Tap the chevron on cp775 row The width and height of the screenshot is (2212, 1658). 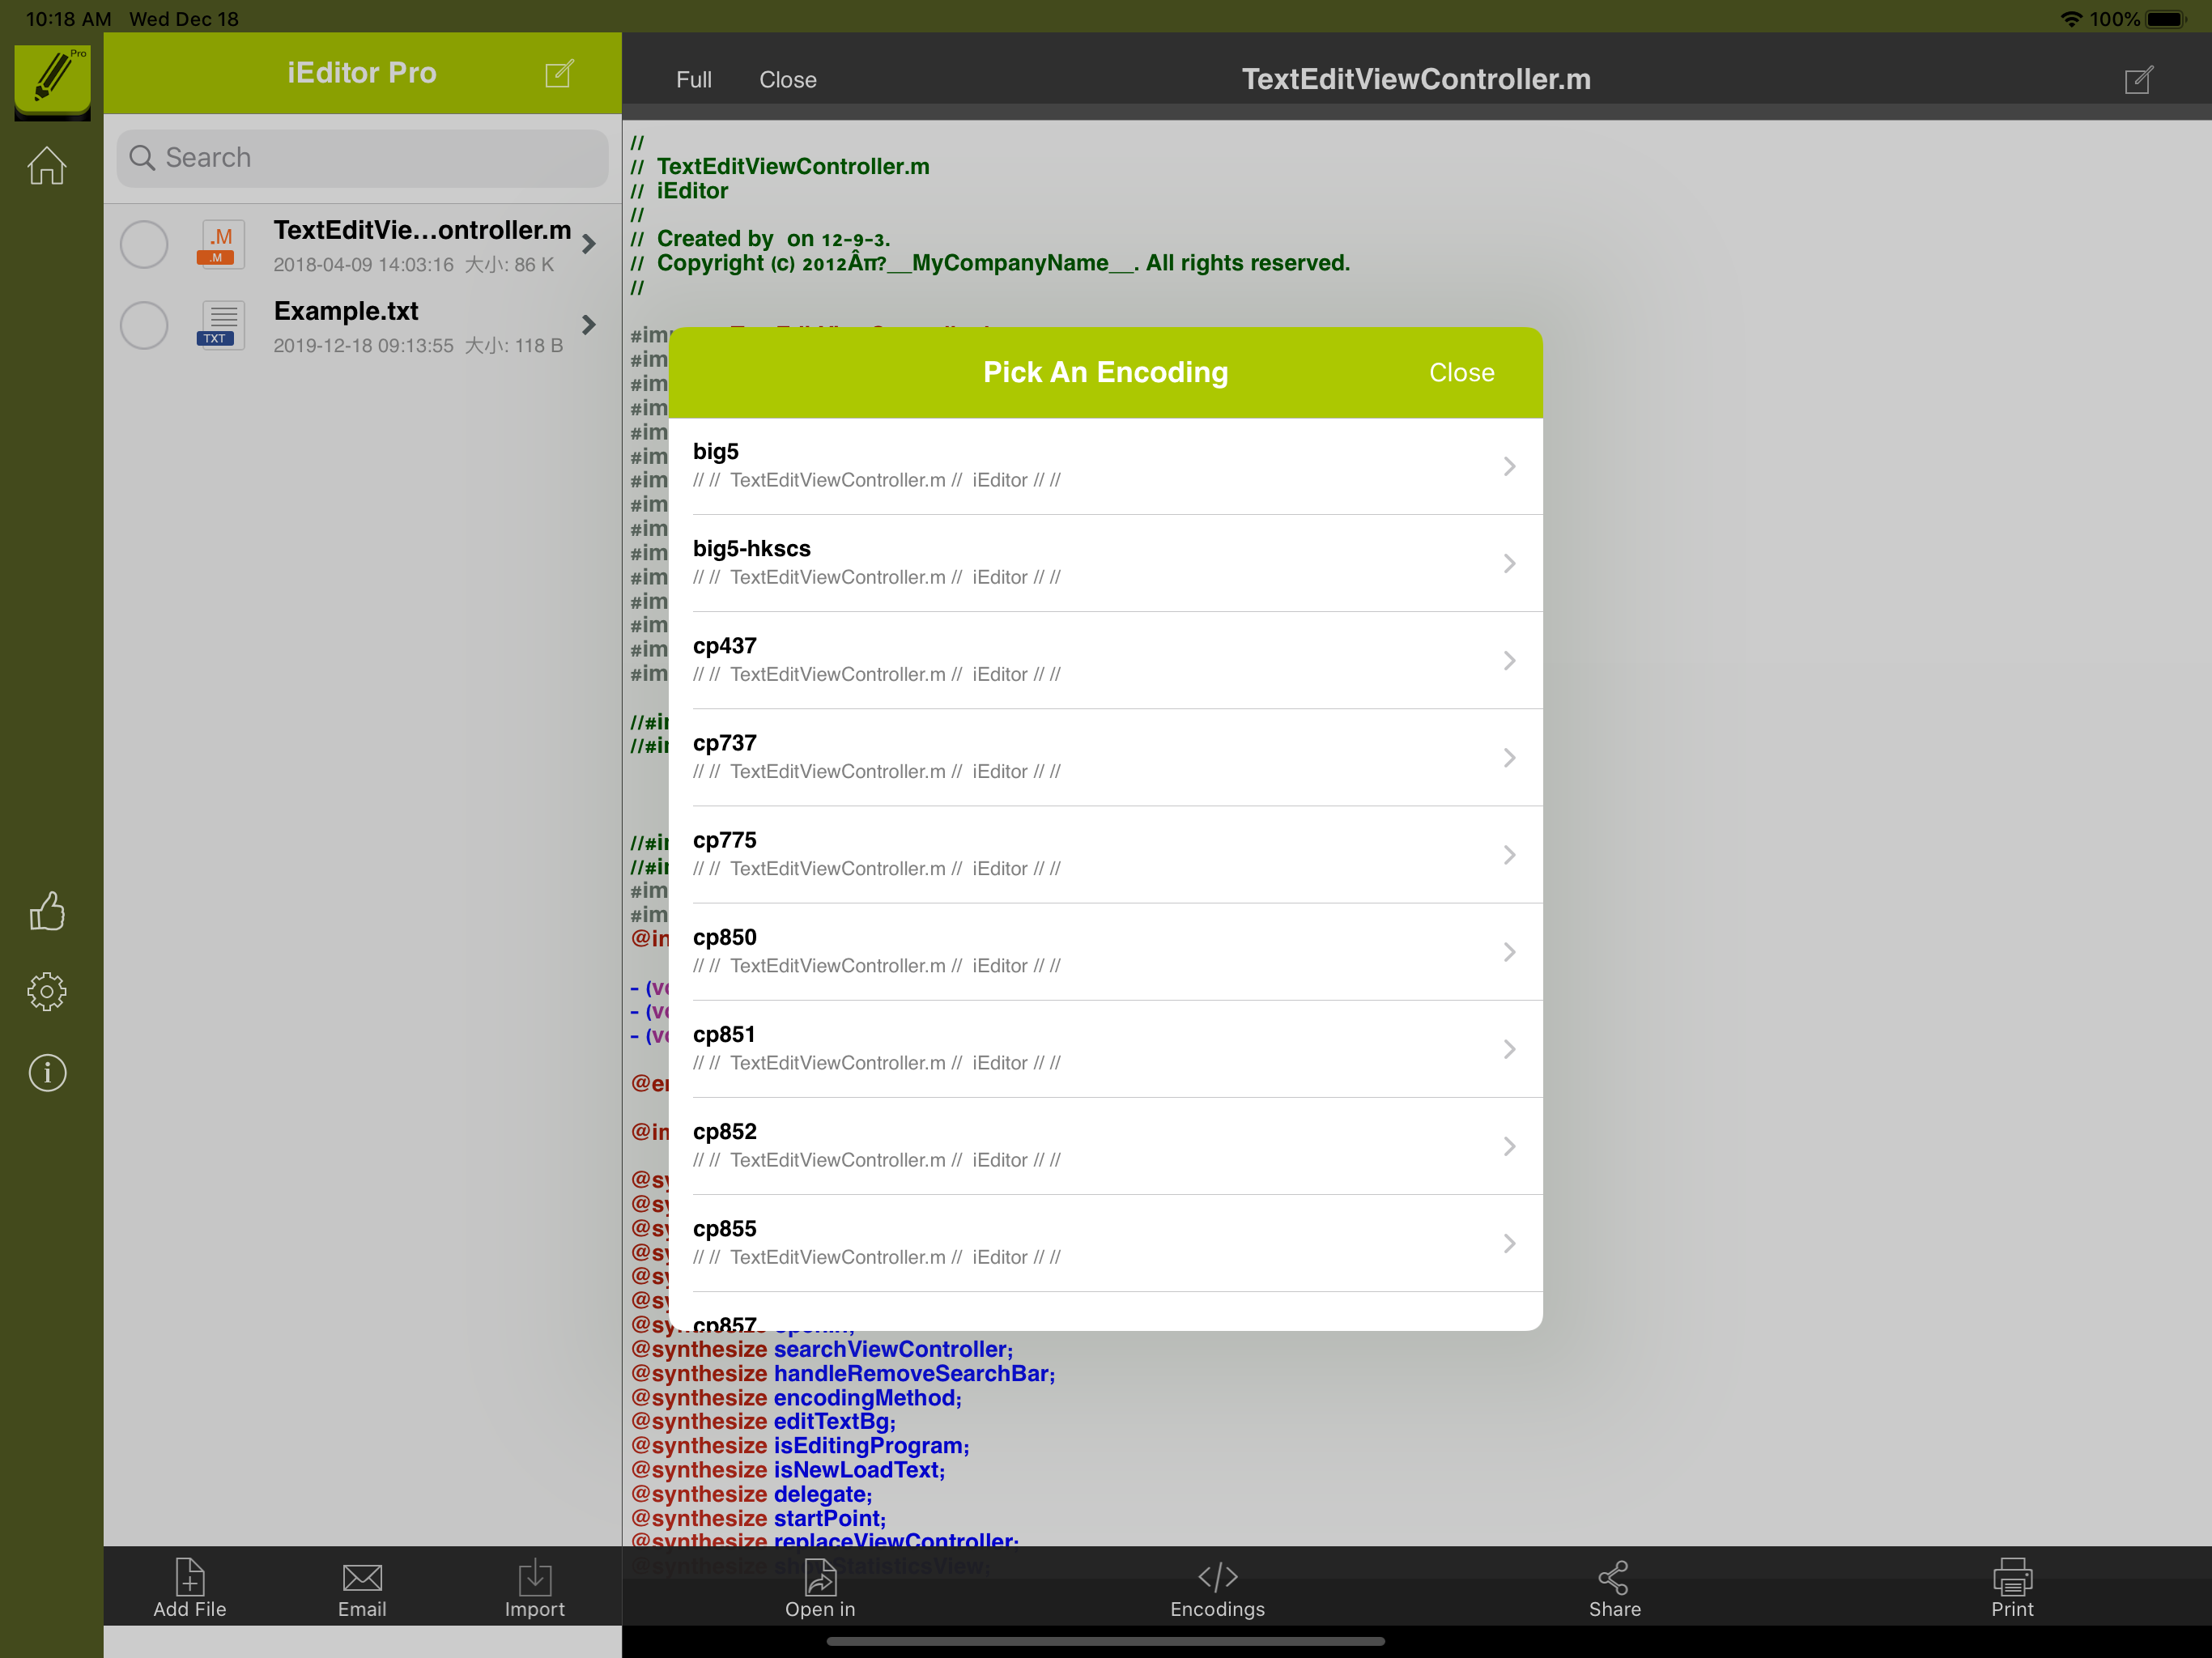coord(1509,854)
